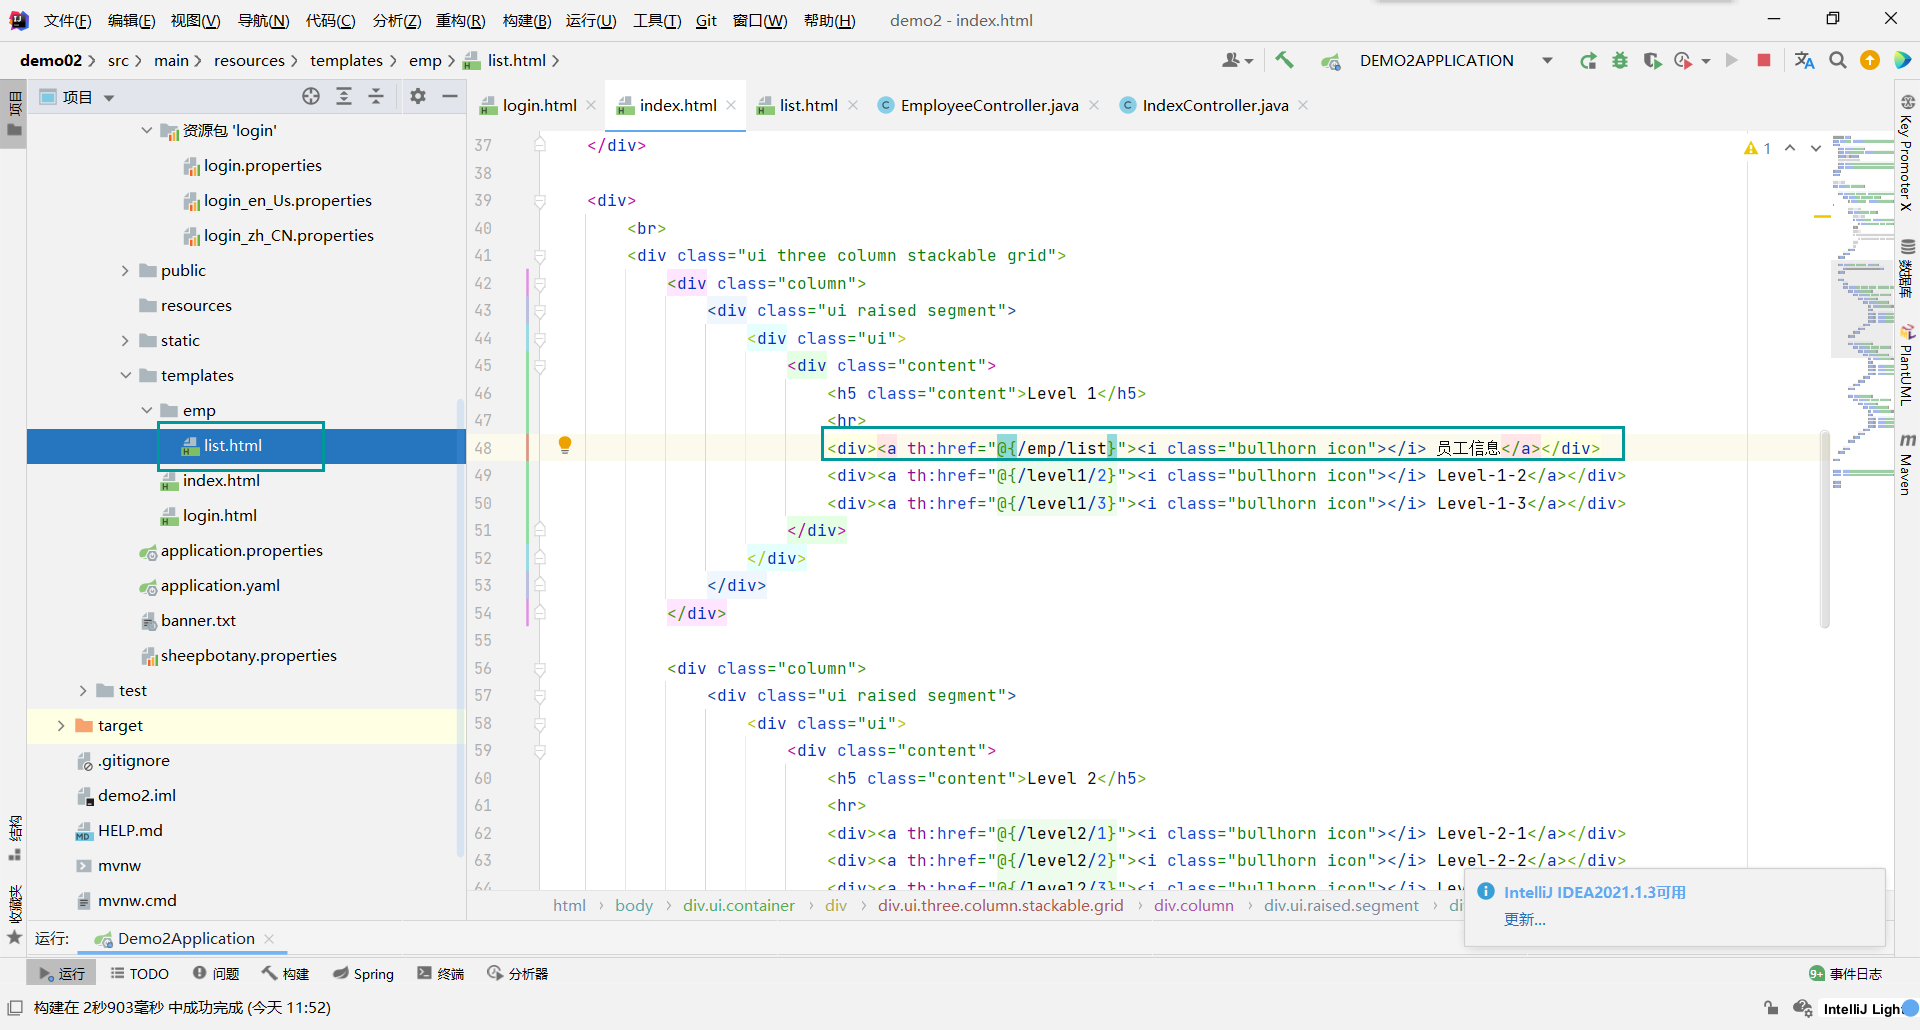
Task: Rerun the application with the green rerun icon
Action: (x=1588, y=61)
